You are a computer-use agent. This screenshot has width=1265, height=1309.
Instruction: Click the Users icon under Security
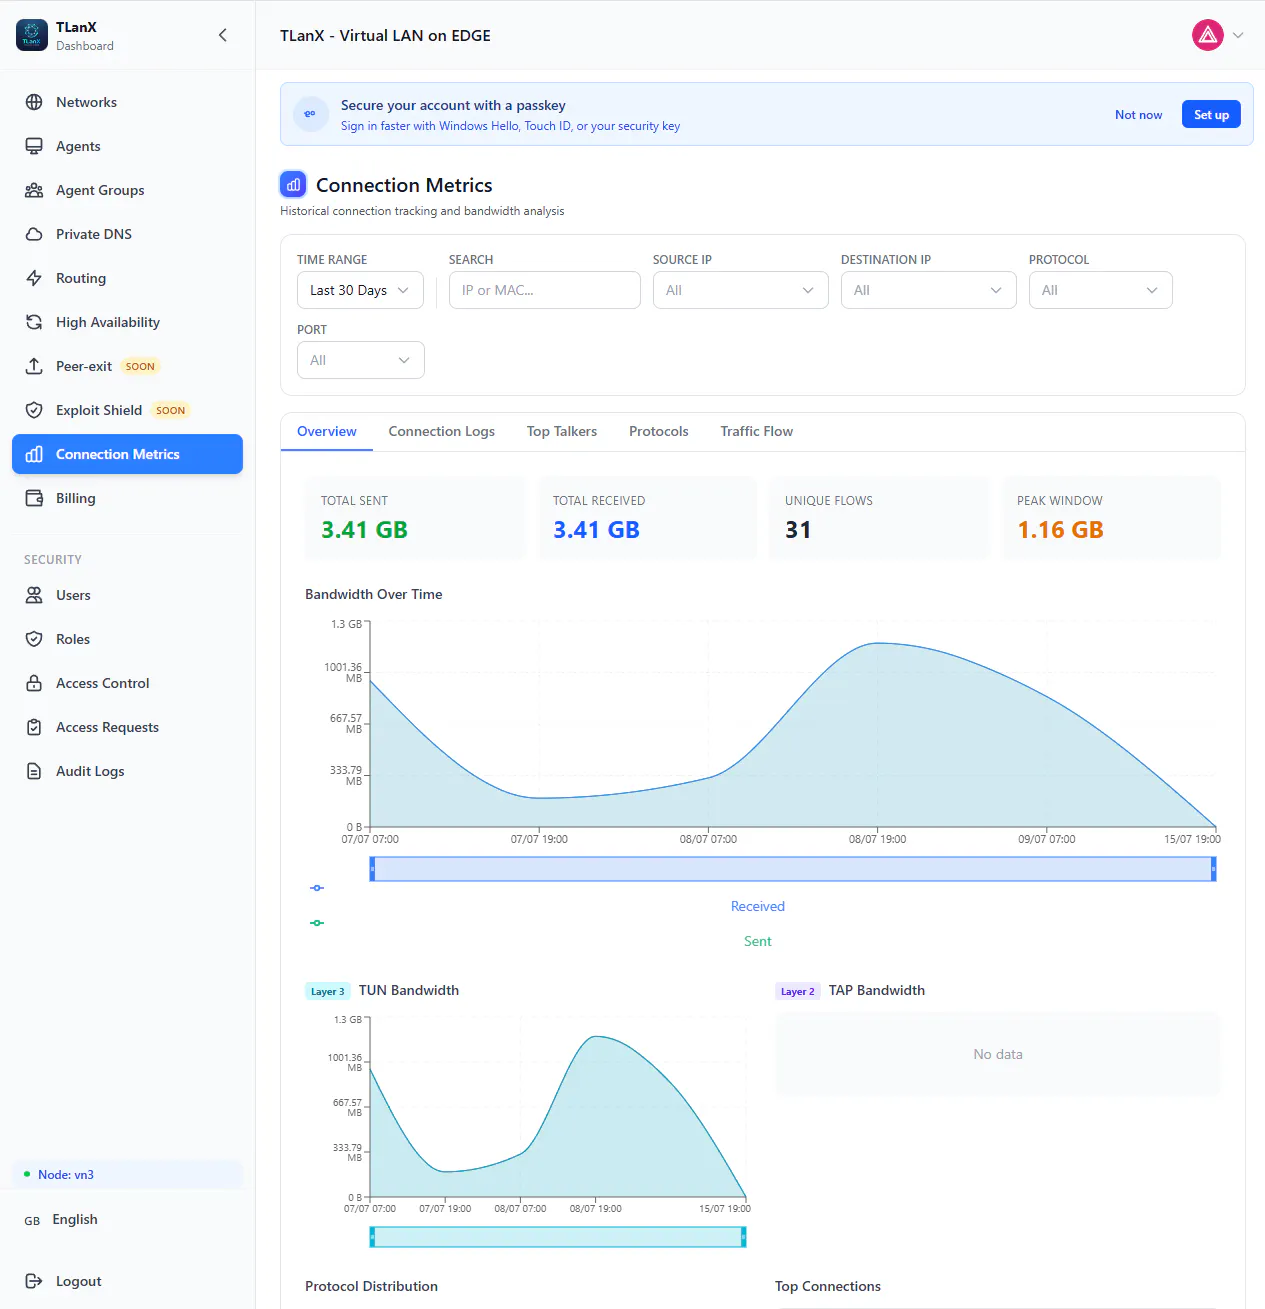34,595
